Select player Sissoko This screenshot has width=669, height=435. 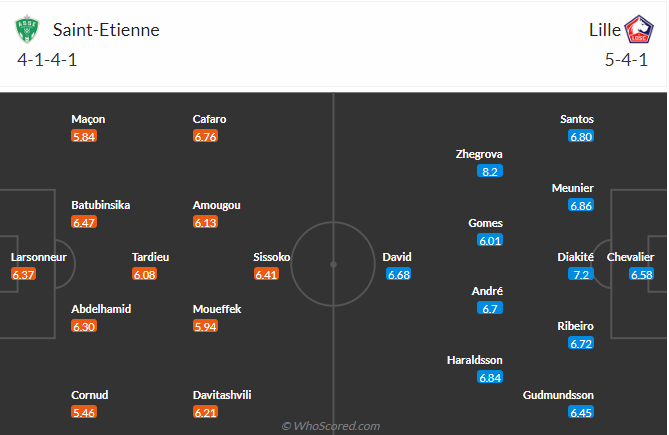[x=272, y=257]
